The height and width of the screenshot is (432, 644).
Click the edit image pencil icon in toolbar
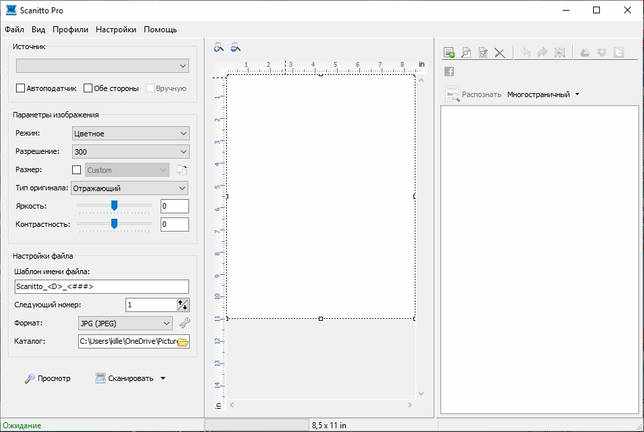[x=483, y=53]
